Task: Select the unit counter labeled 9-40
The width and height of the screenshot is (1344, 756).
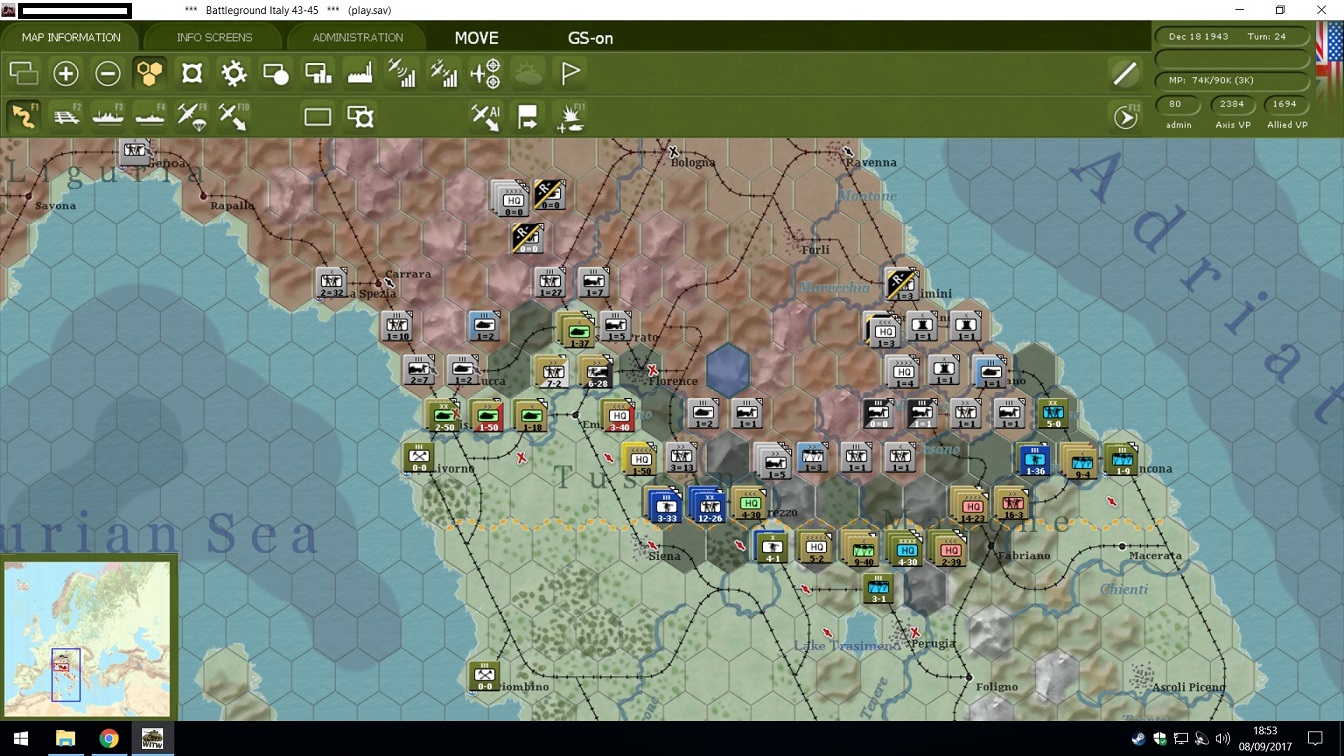Action: point(862,549)
